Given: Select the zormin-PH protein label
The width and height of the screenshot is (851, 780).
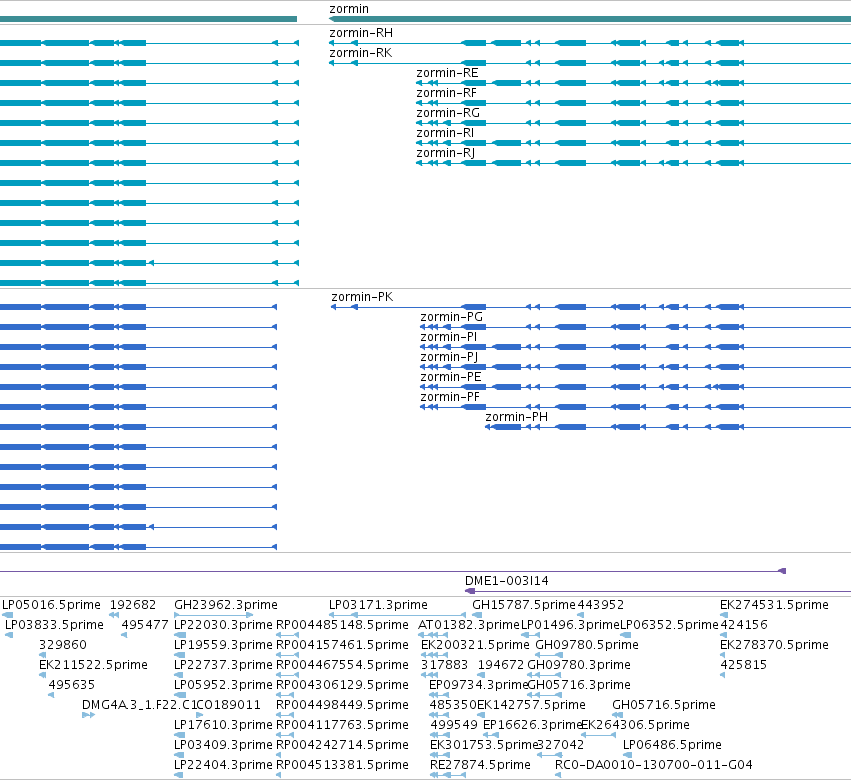Looking at the screenshot, I should point(516,417).
